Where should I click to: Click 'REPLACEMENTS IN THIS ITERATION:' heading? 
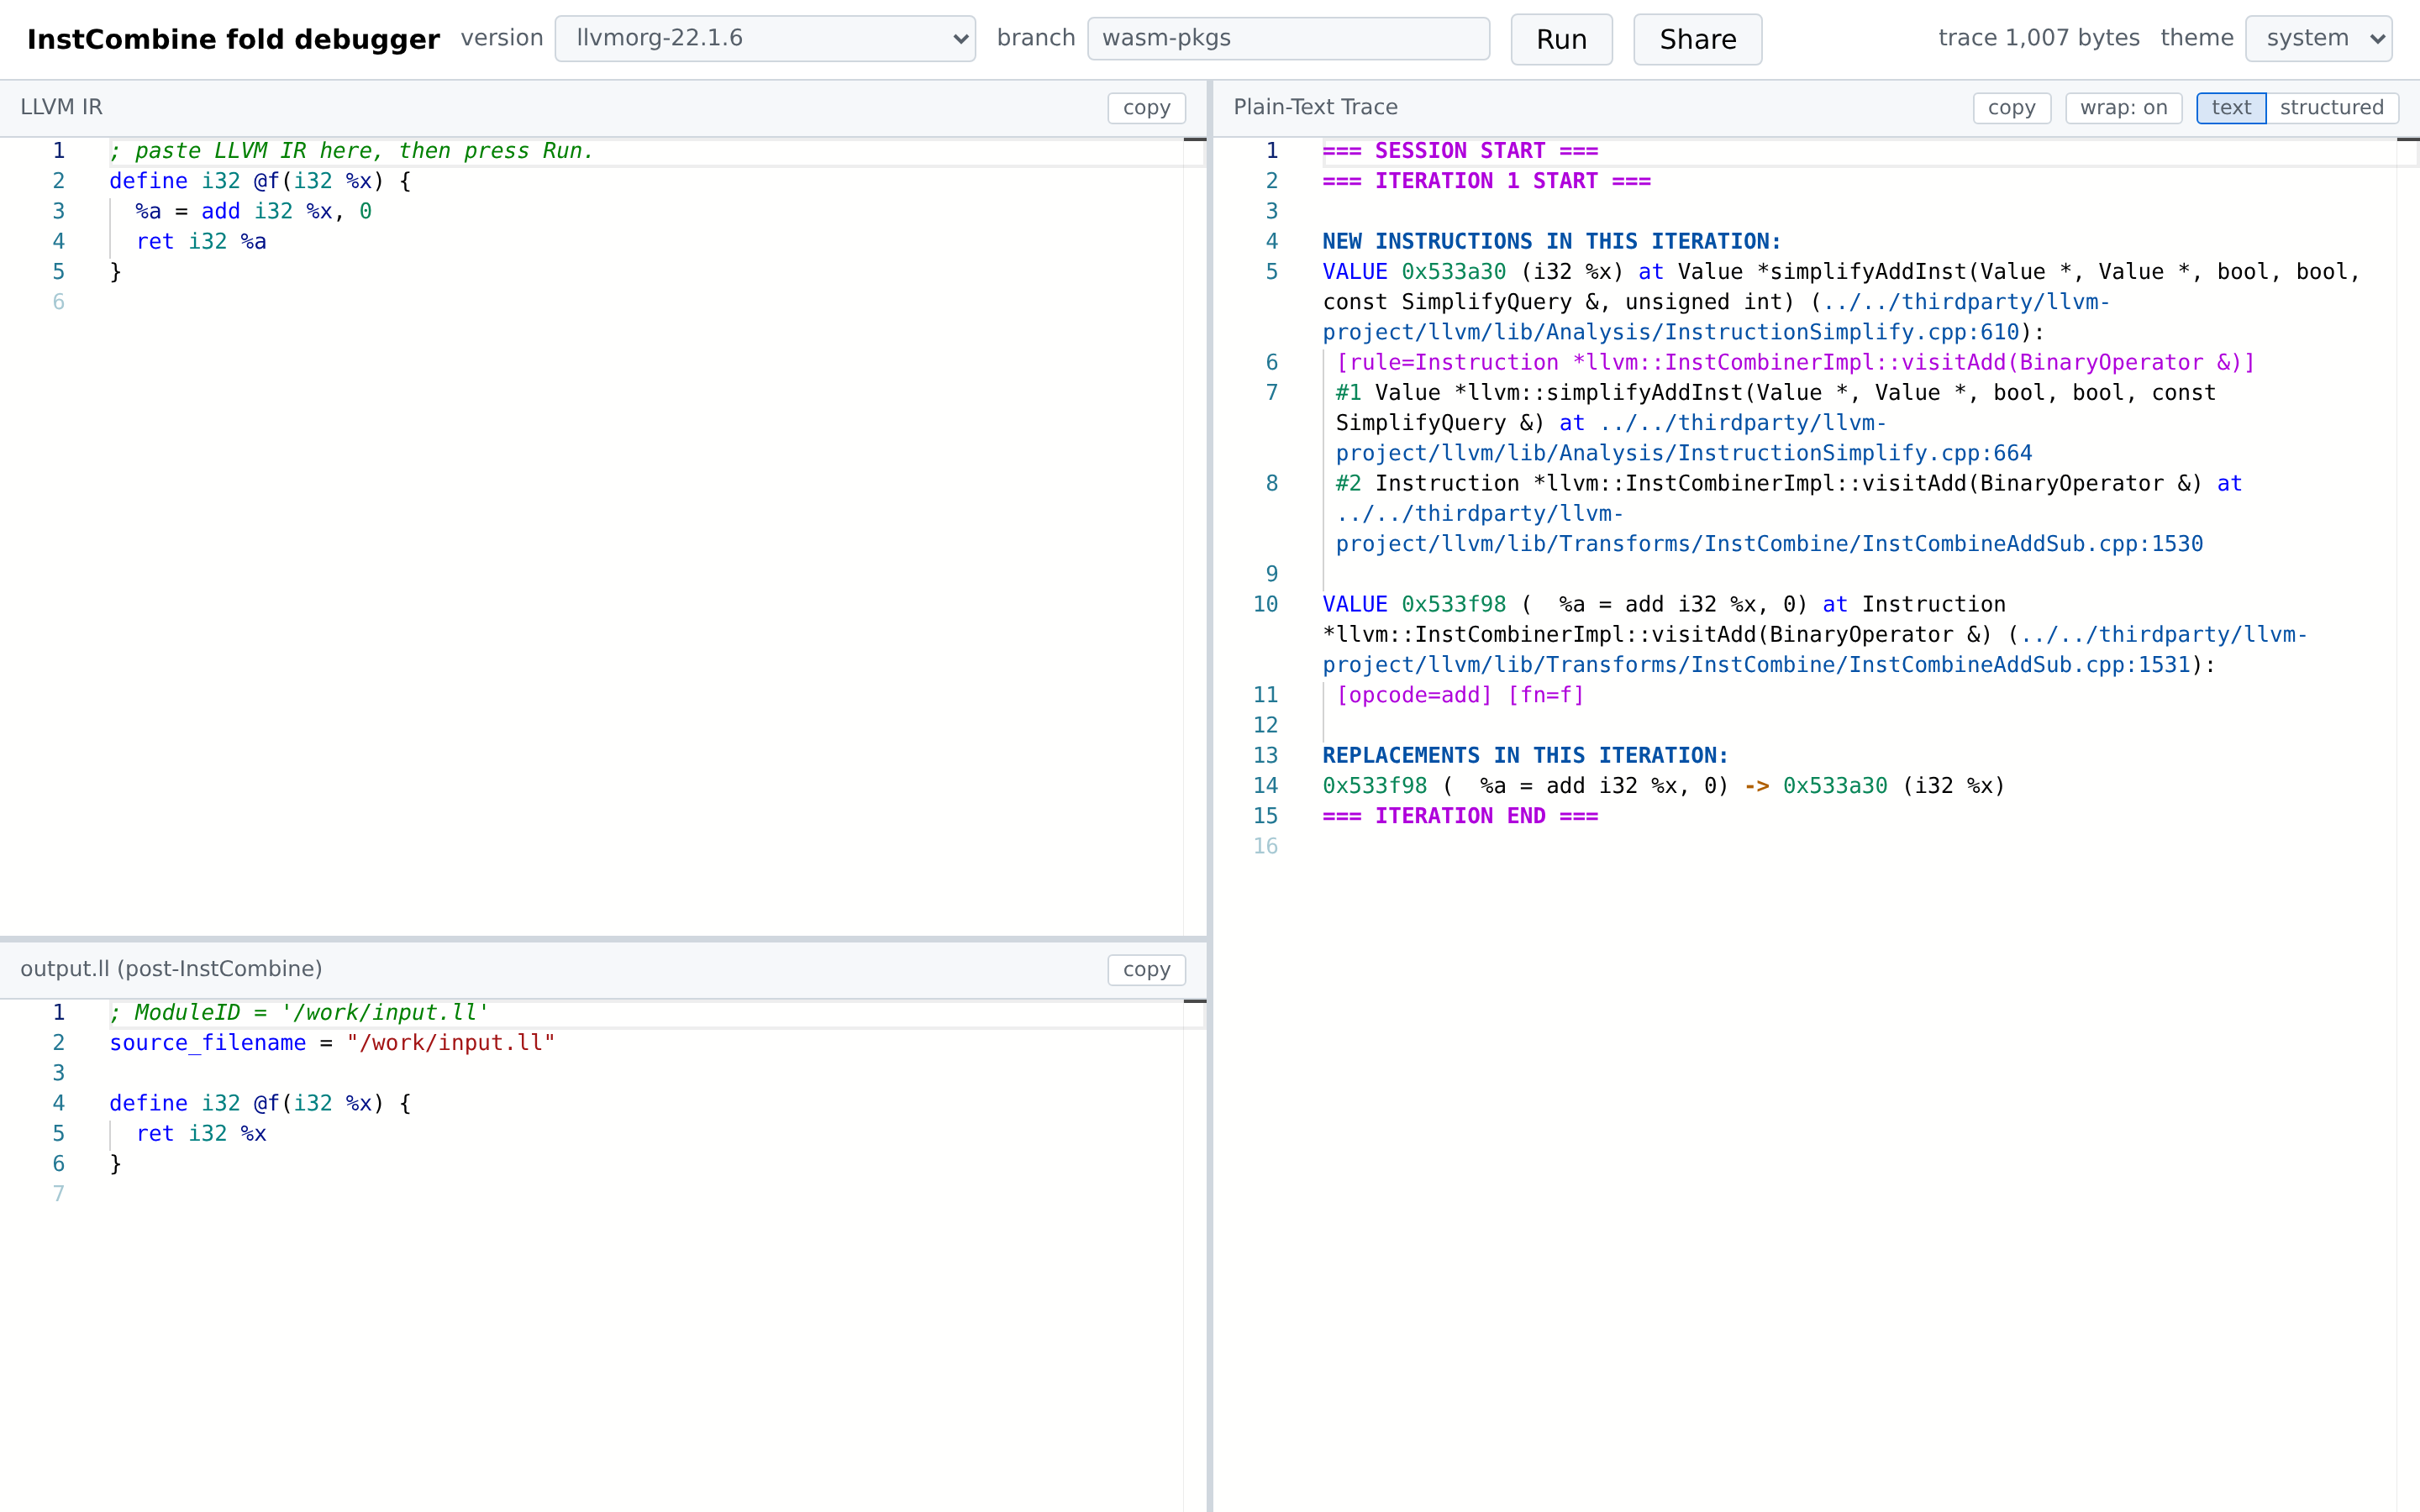pyautogui.click(x=1525, y=756)
